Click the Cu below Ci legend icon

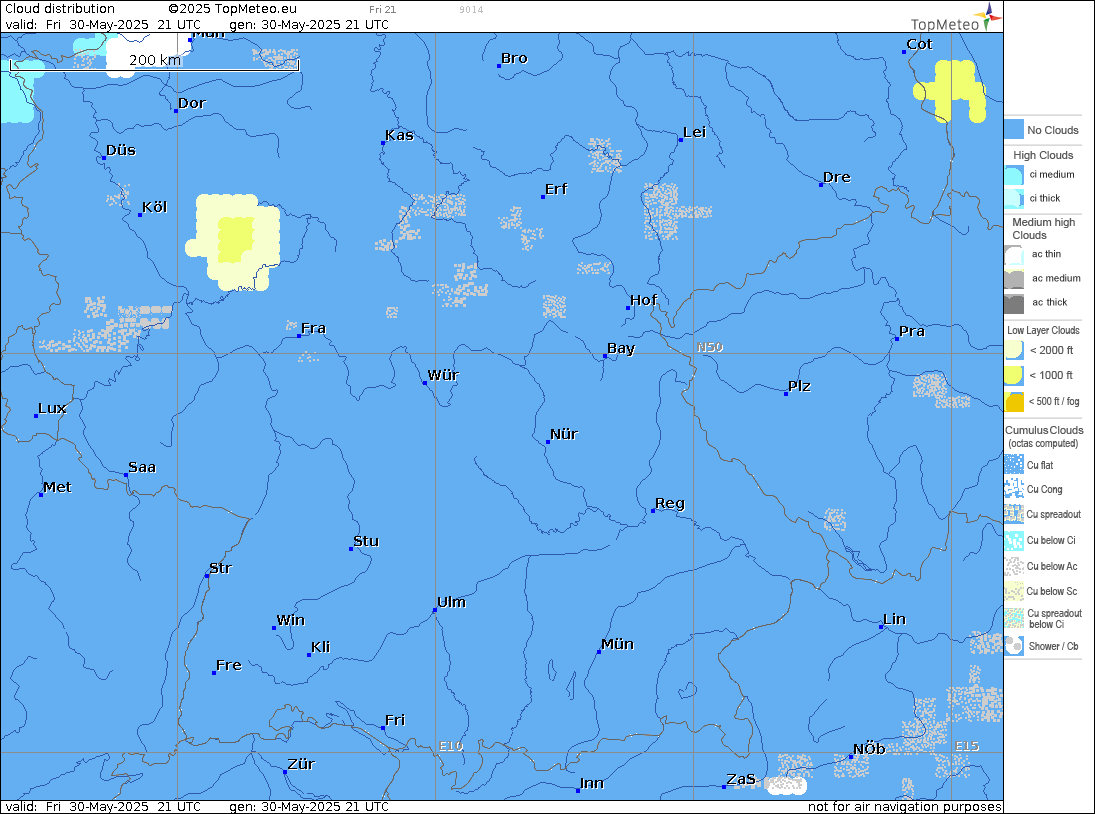(1014, 540)
